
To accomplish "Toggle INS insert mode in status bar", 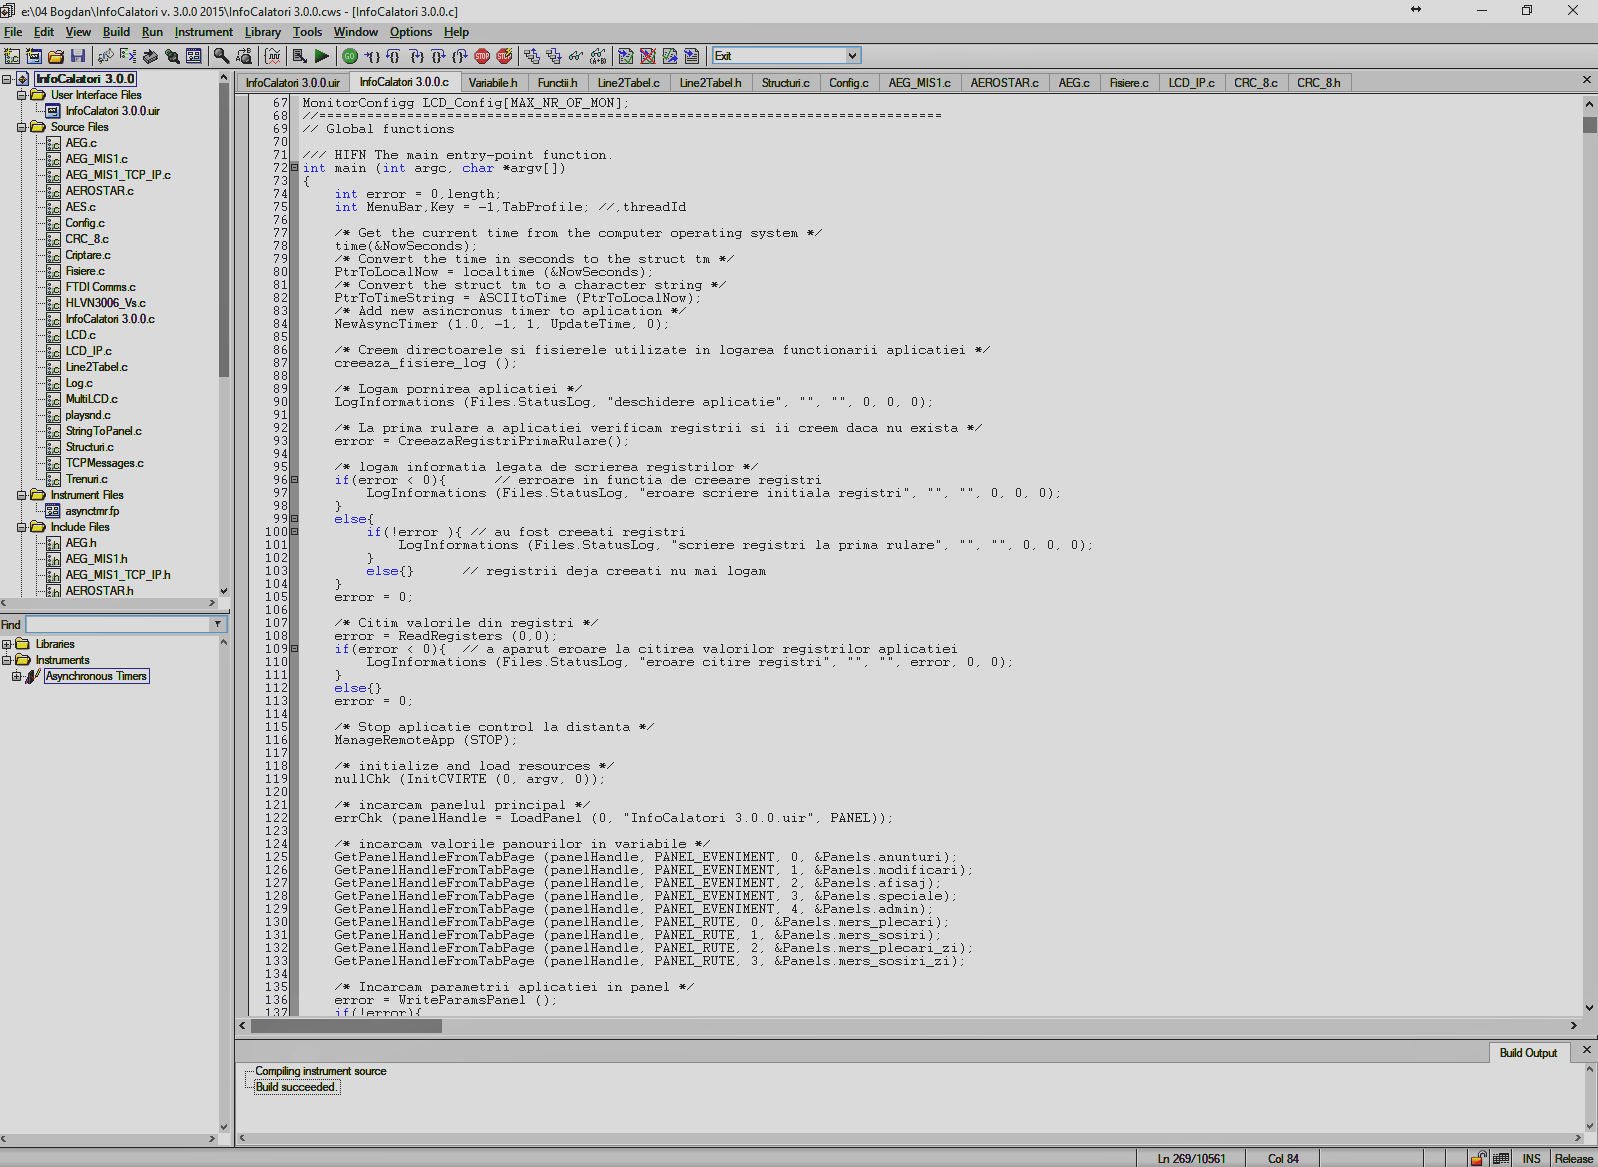I will (1531, 1158).
